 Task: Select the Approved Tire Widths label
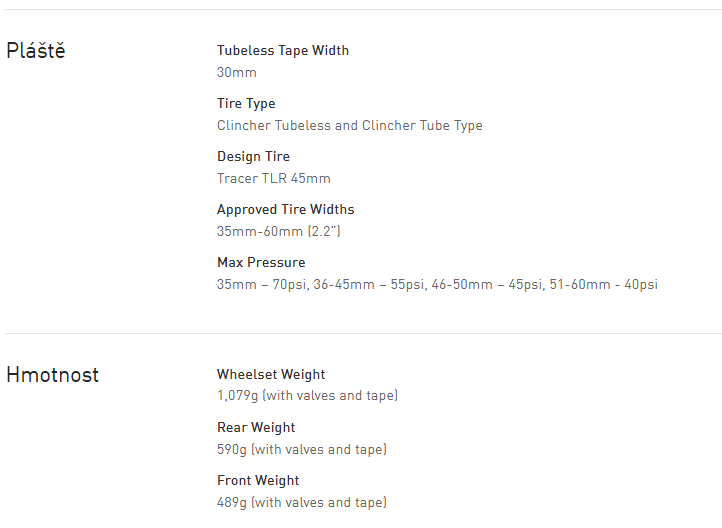pos(285,209)
